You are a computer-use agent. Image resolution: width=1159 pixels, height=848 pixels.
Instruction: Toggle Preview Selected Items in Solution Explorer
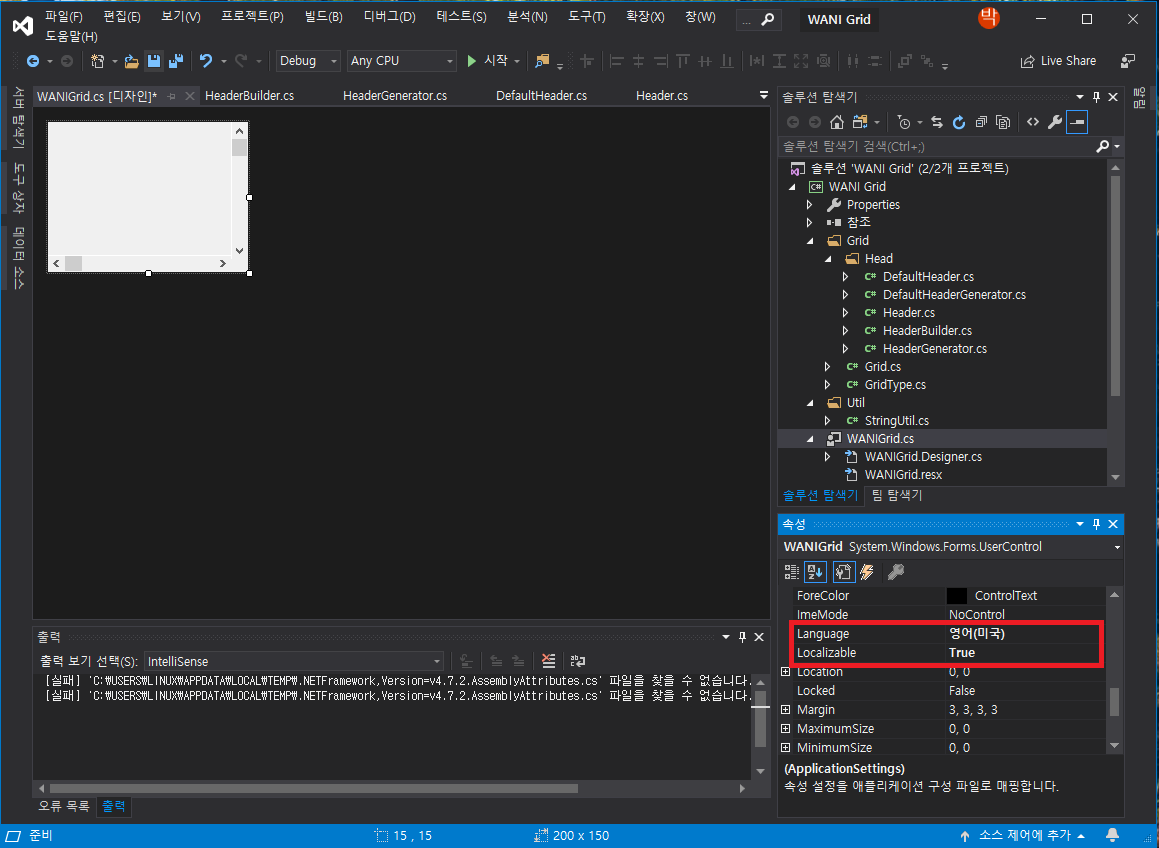pyautogui.click(x=1077, y=122)
